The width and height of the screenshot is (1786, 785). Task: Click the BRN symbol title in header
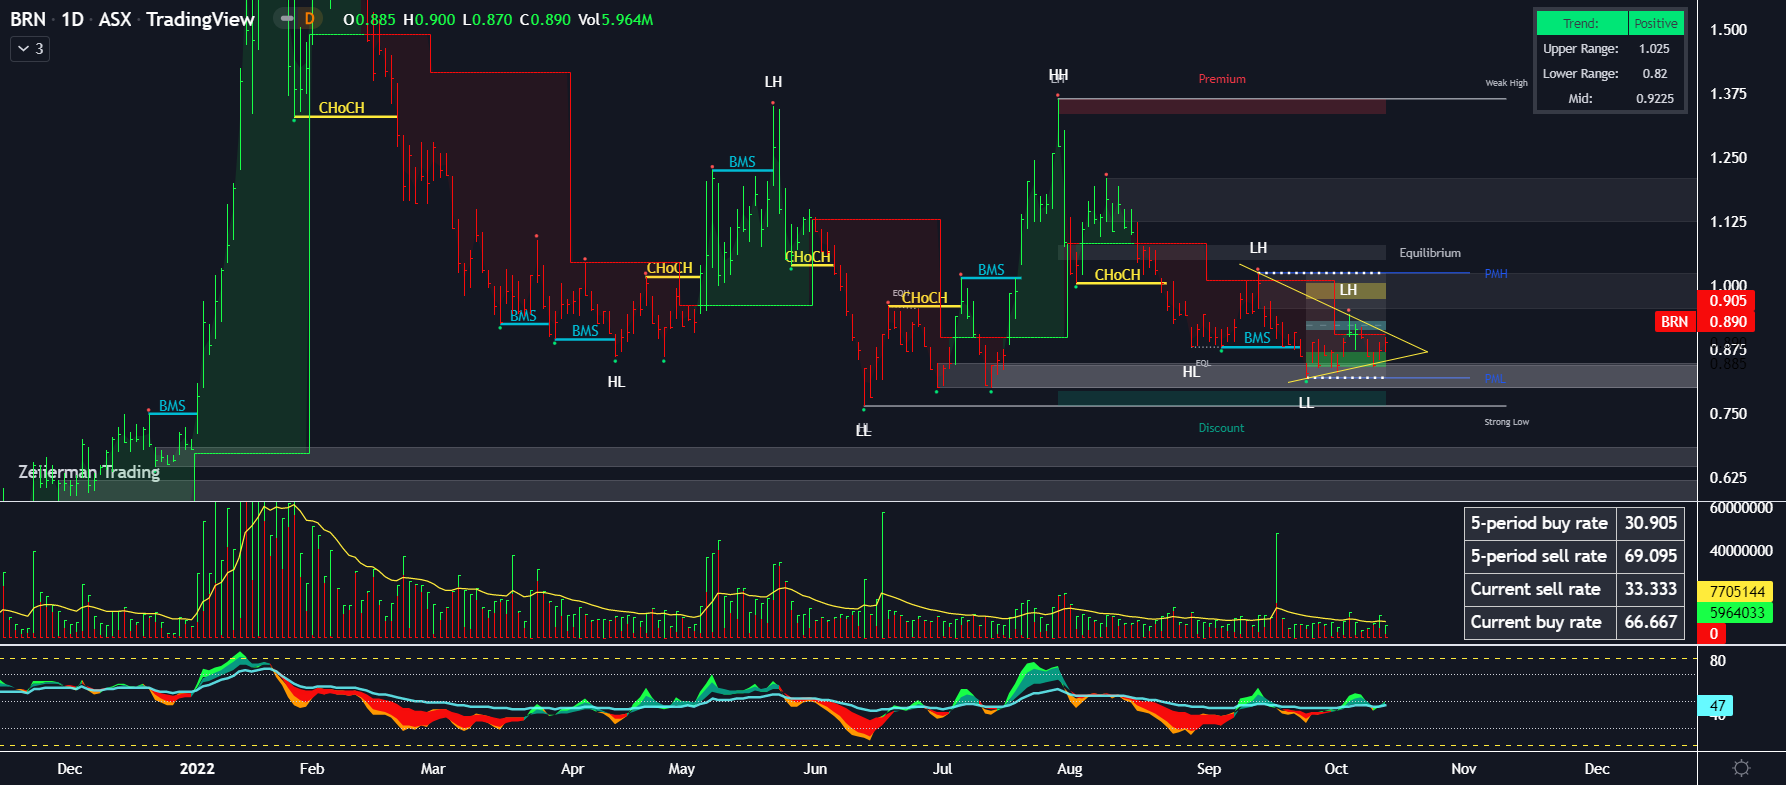(28, 20)
